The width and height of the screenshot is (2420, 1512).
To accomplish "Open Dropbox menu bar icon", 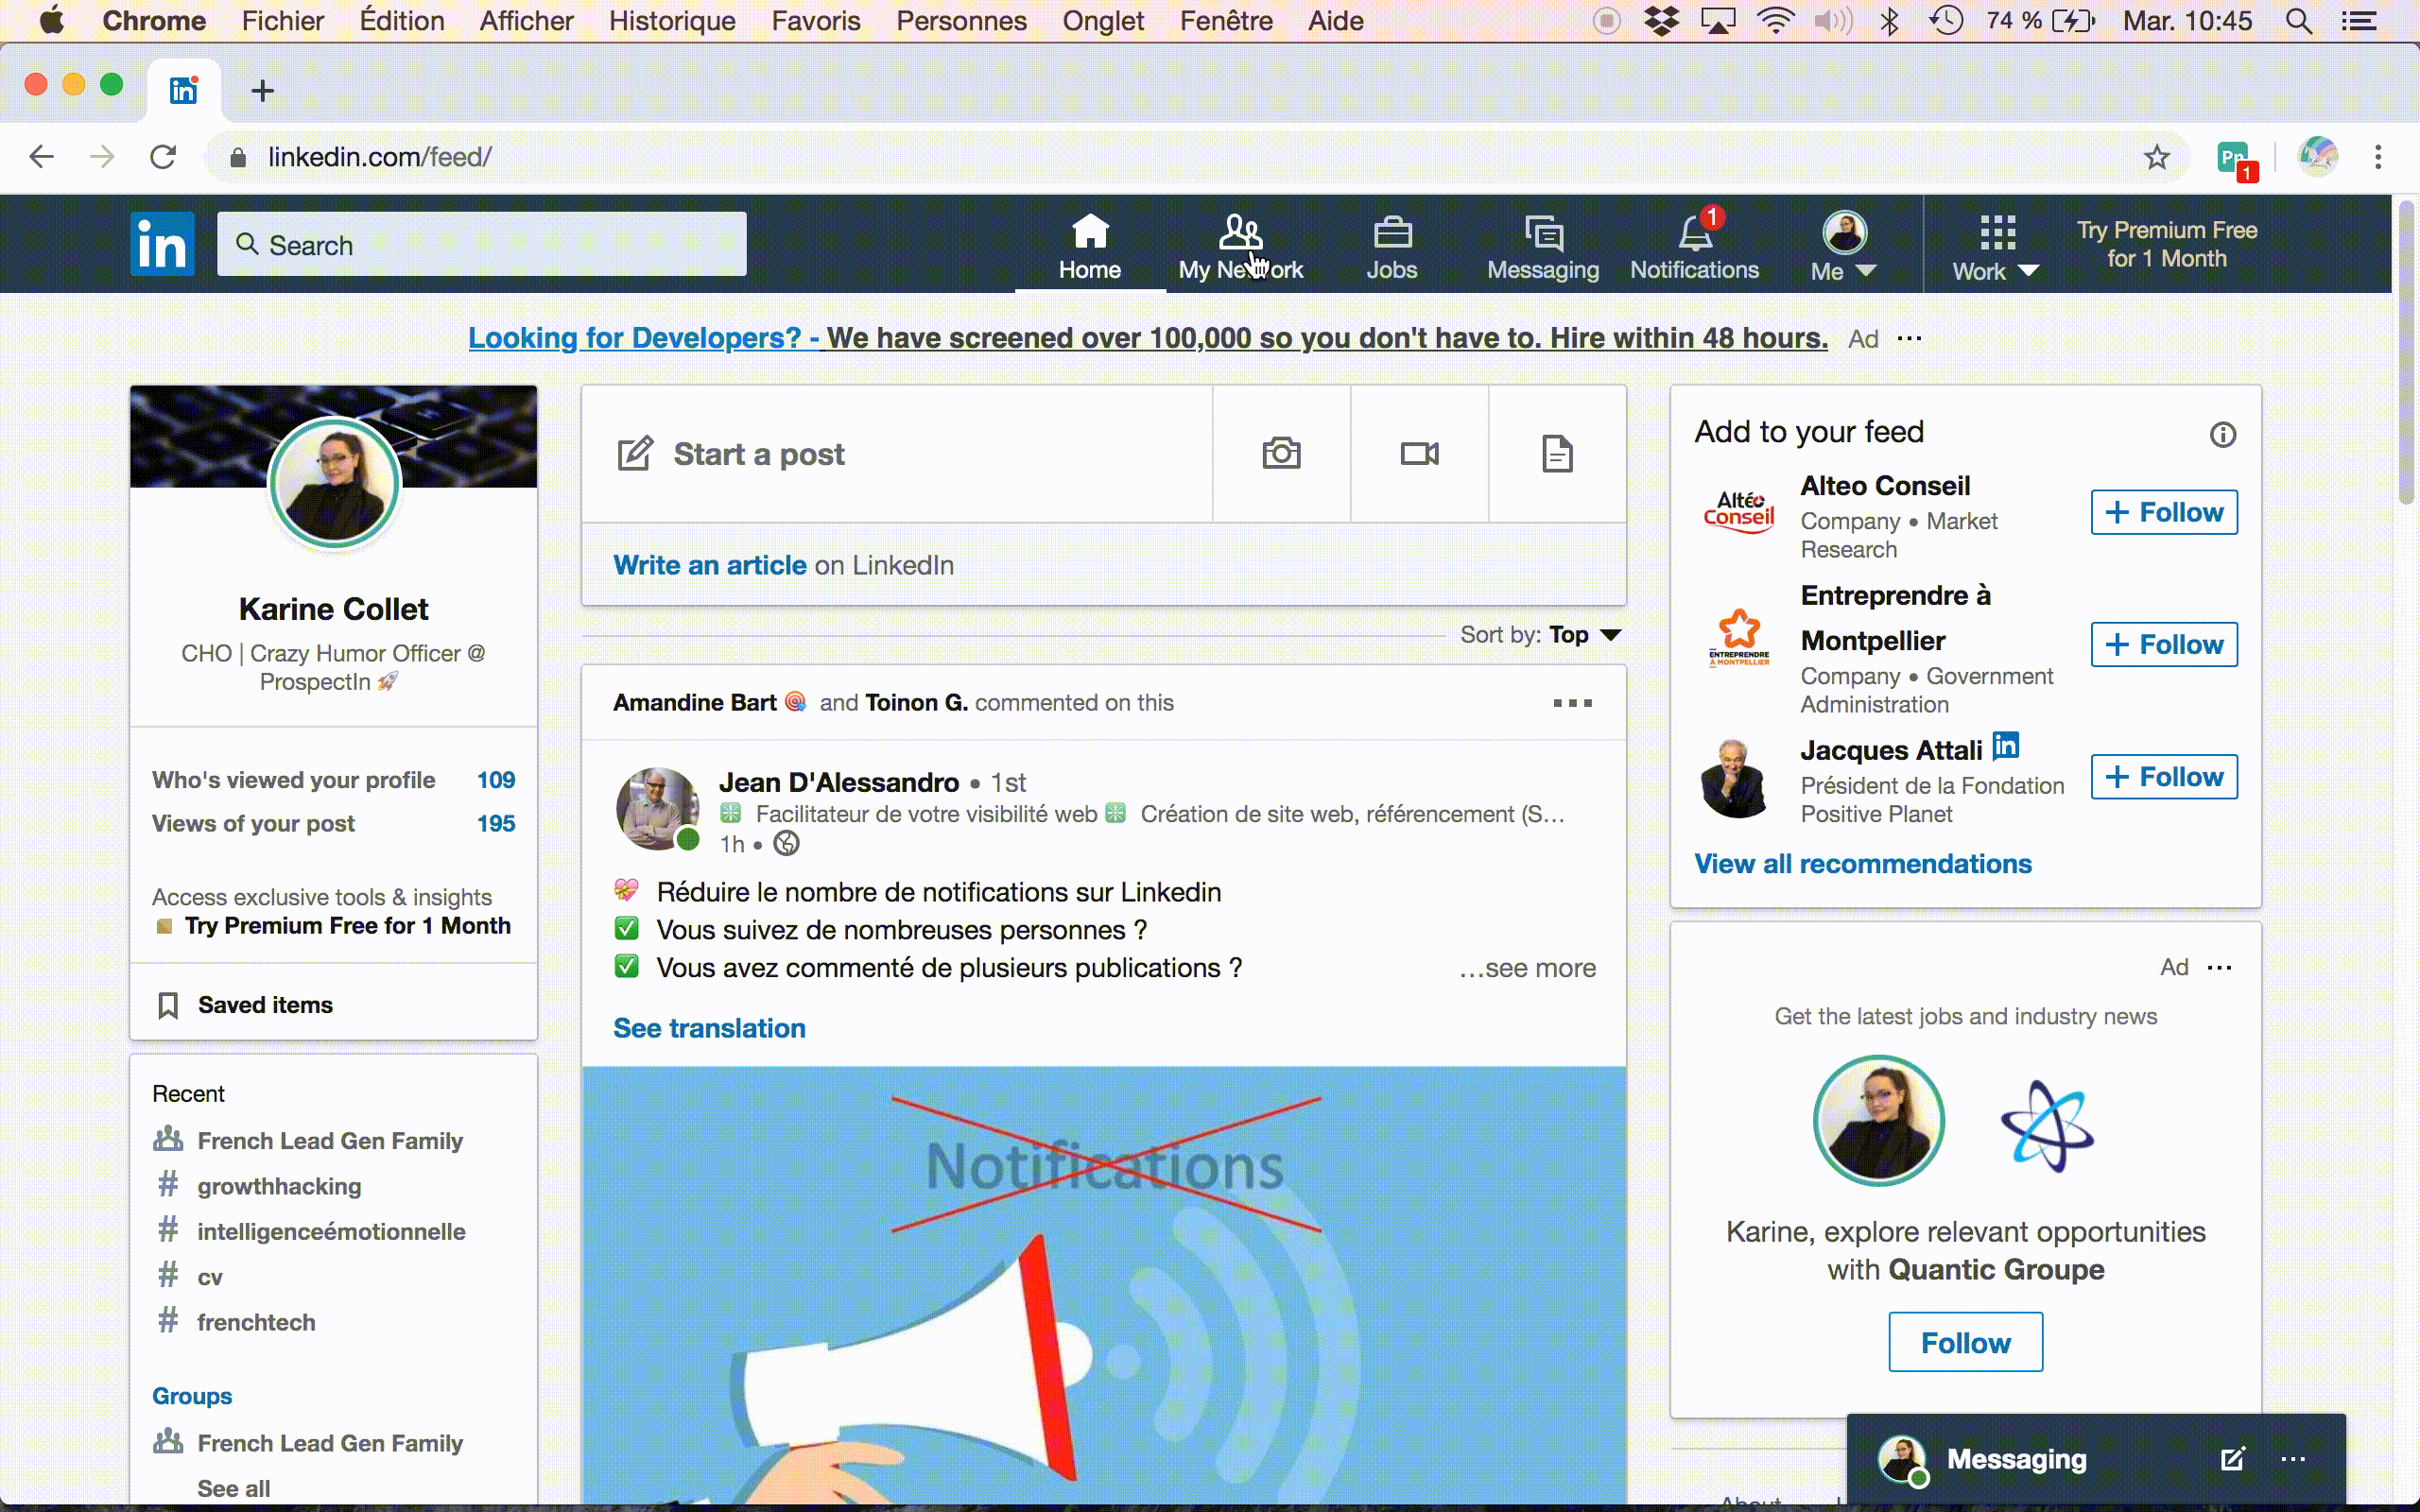I will (x=1661, y=21).
